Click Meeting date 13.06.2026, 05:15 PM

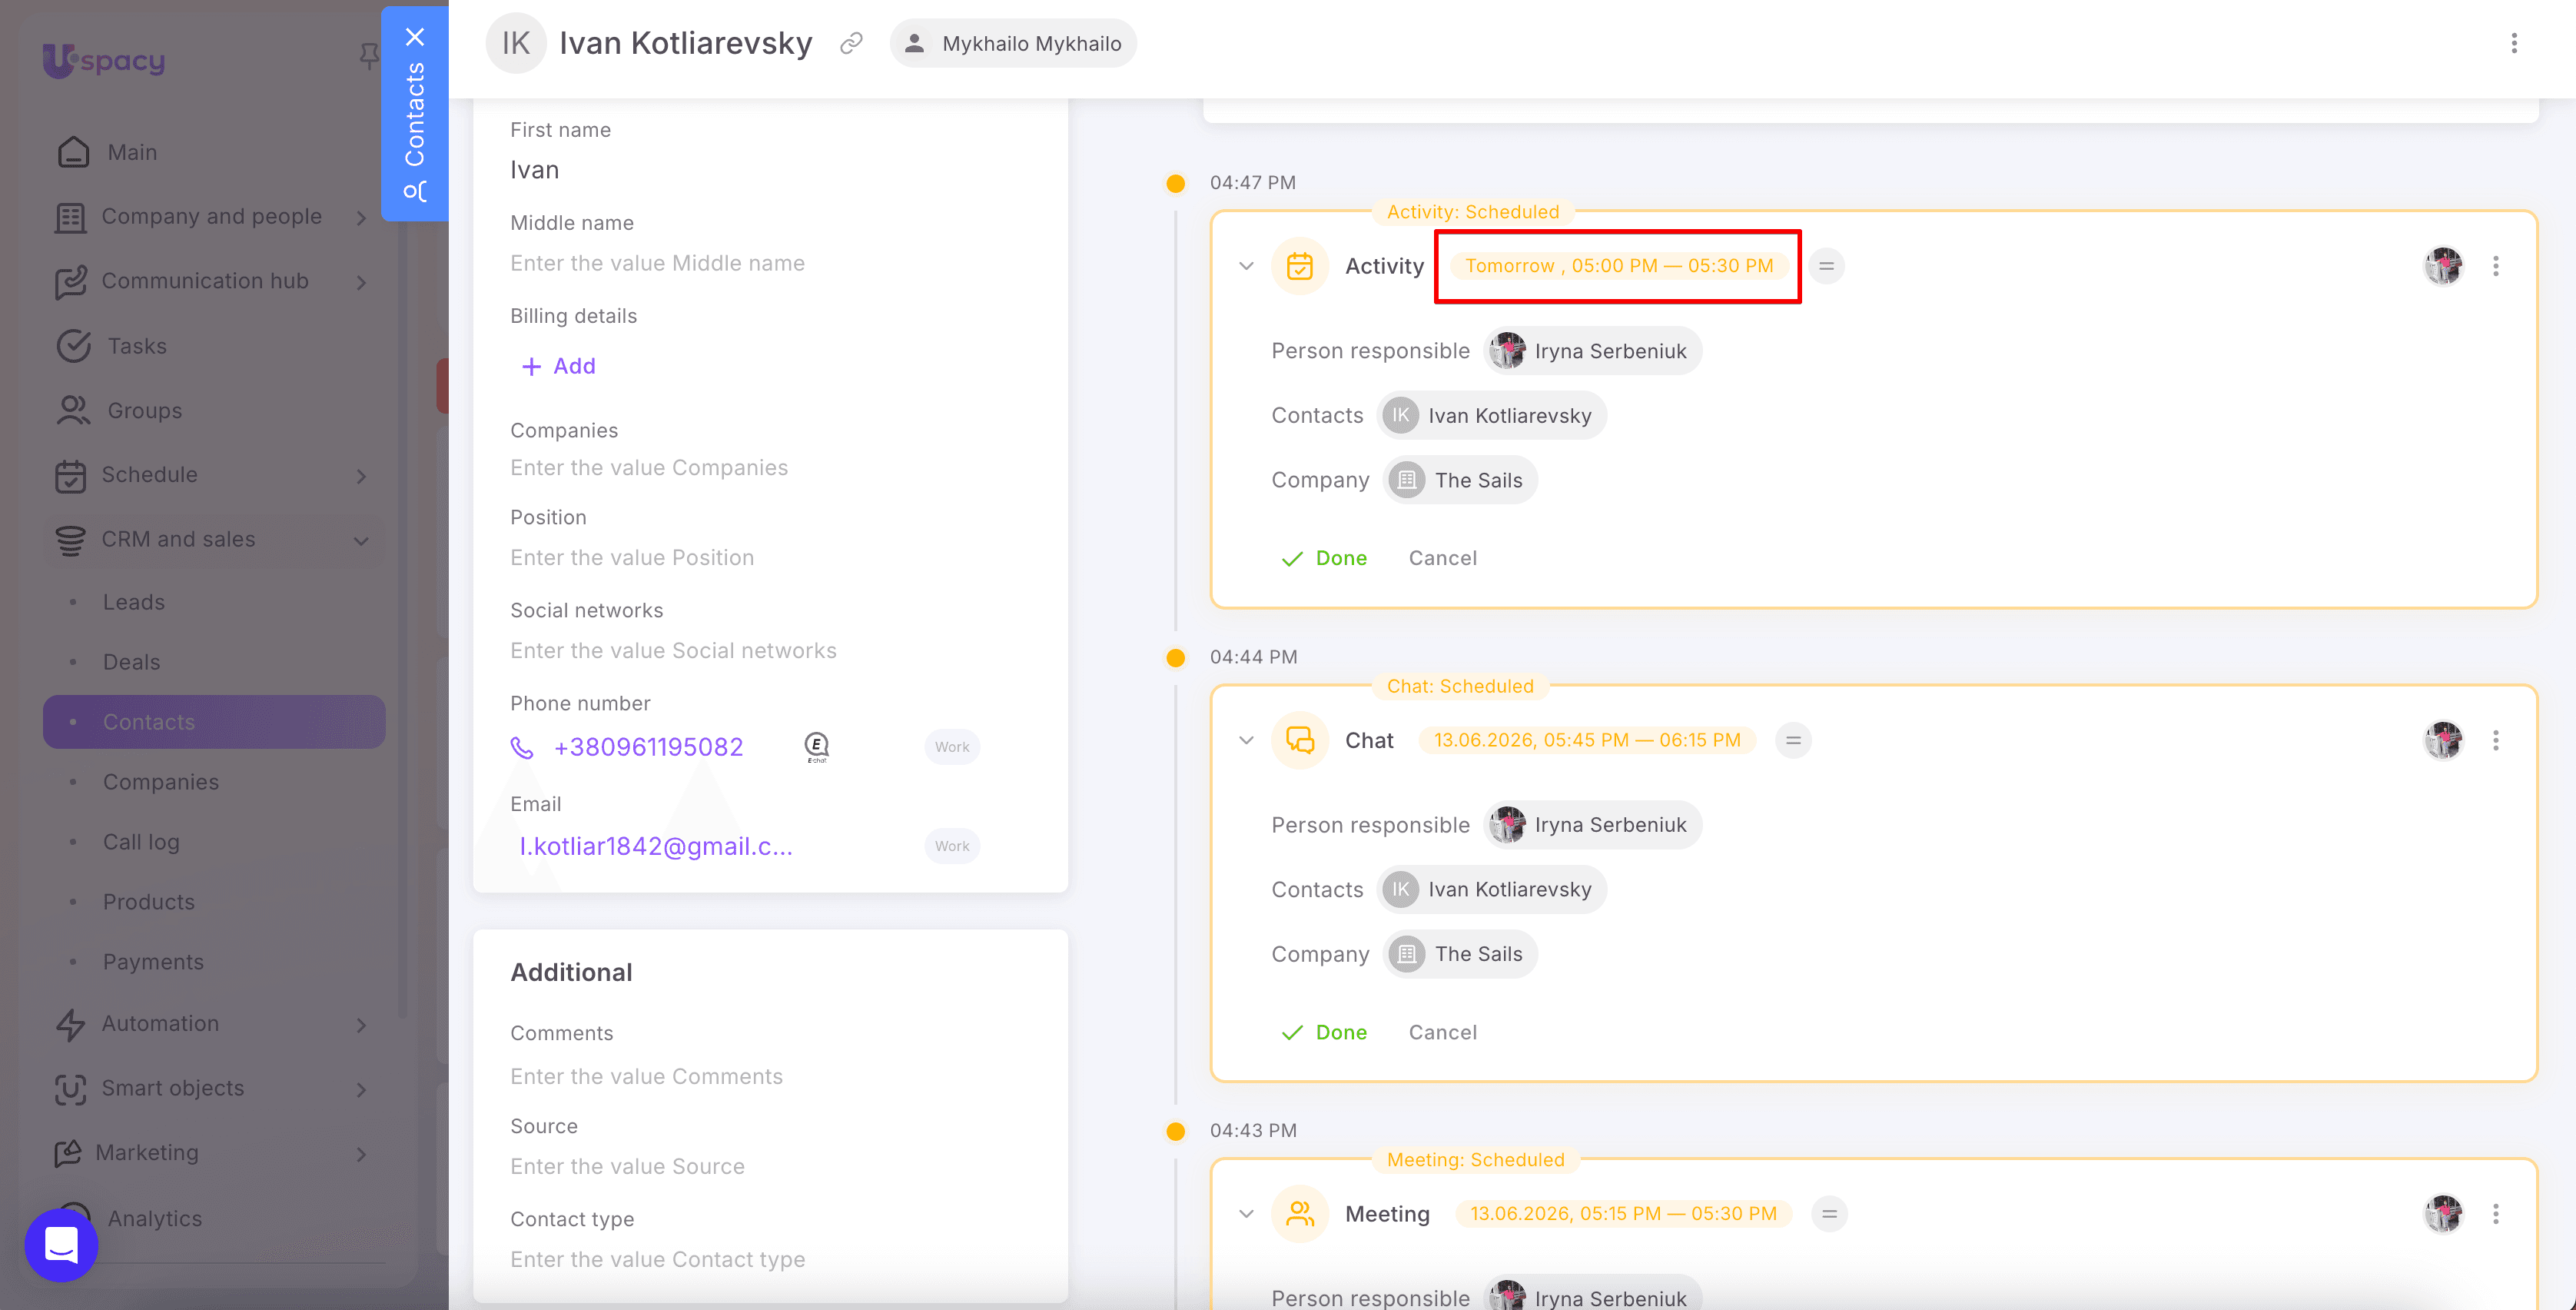tap(1623, 1214)
